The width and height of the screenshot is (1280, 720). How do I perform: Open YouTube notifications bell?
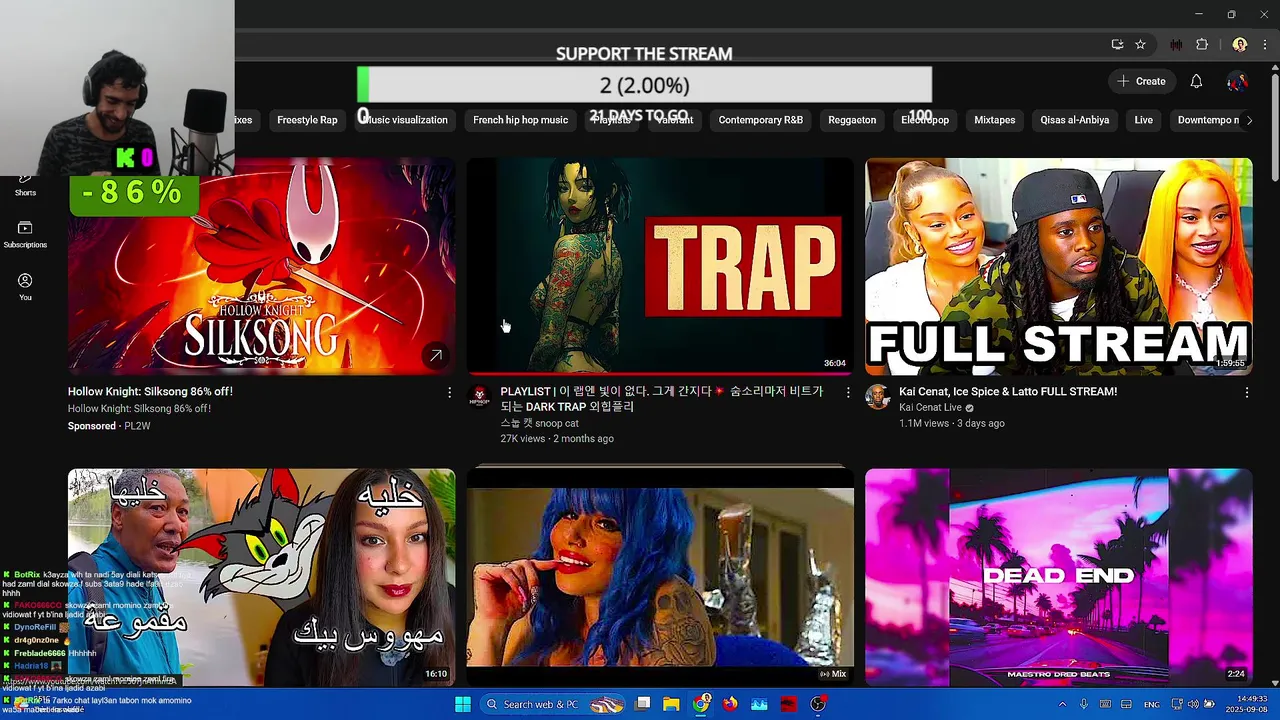tap(1196, 81)
